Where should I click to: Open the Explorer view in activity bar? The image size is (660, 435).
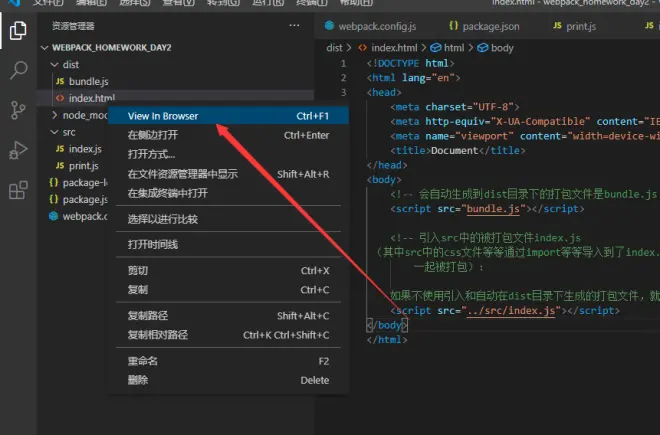pos(18,31)
